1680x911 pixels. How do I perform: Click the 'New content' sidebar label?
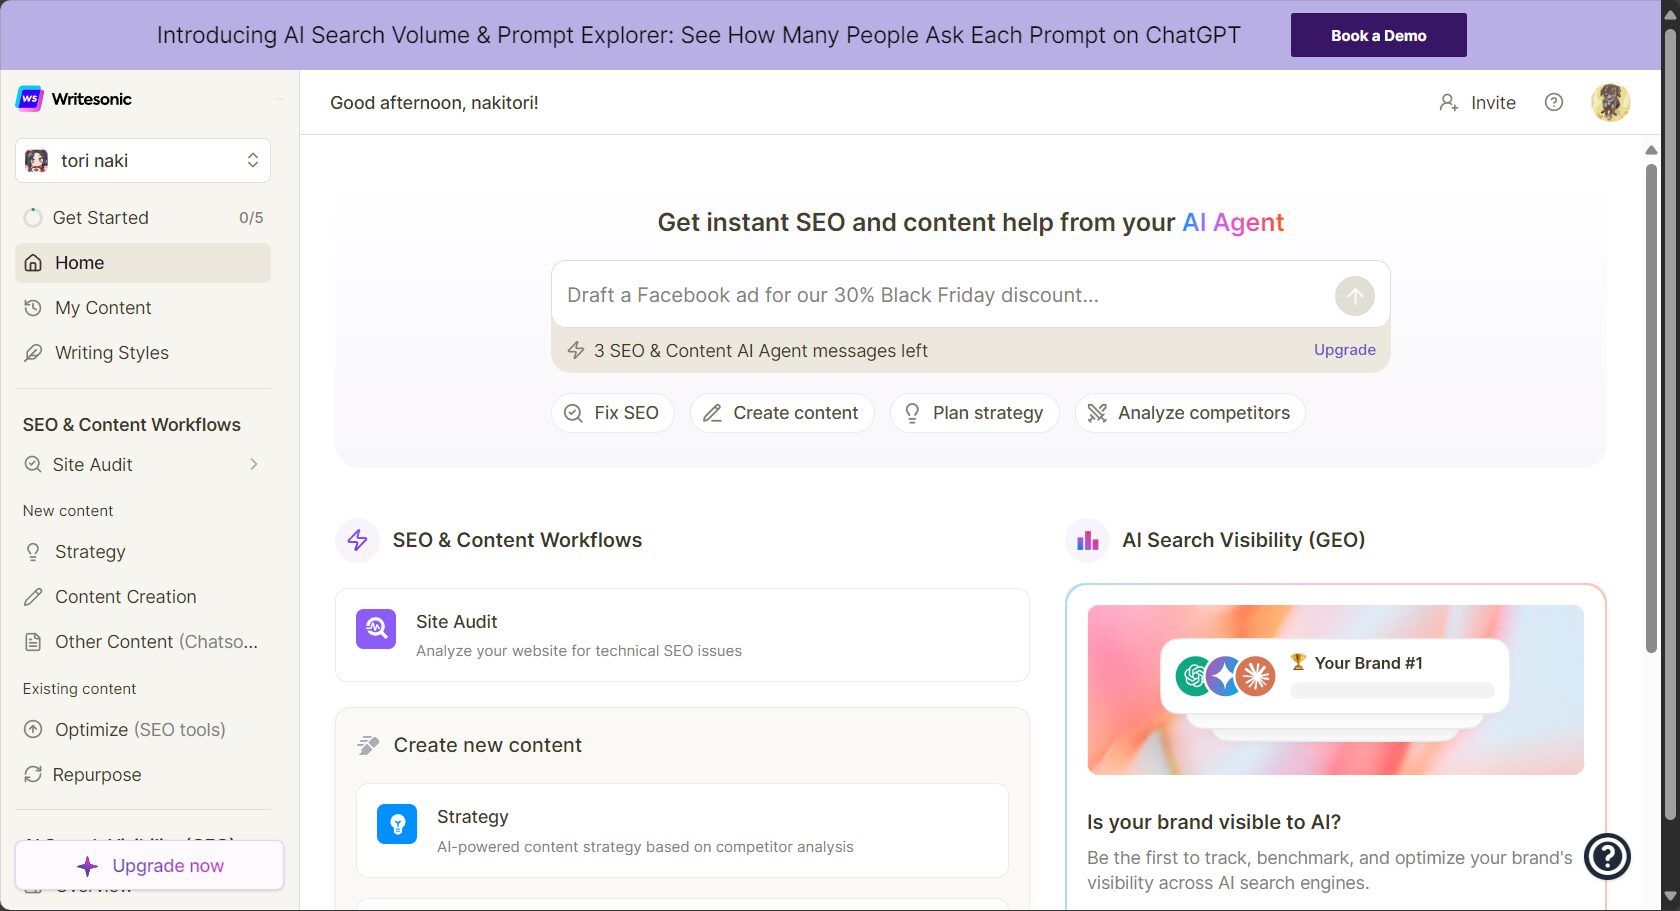(x=68, y=511)
